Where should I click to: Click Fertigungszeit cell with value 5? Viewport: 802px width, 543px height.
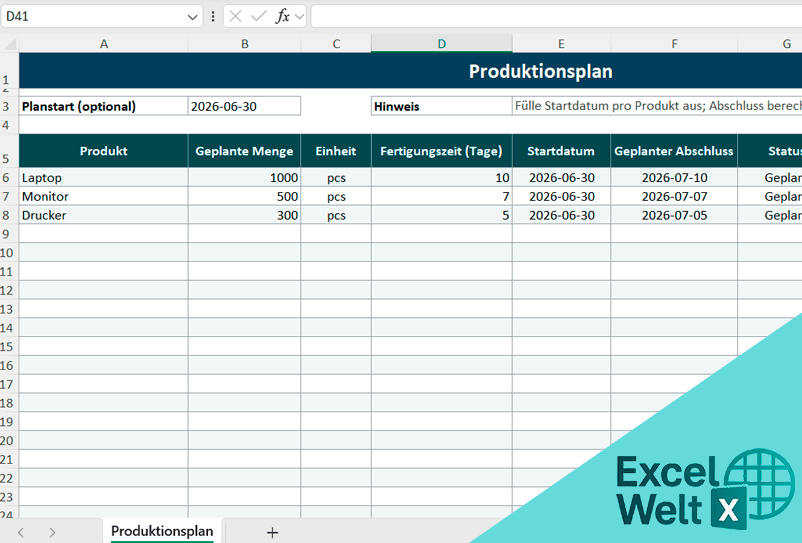(x=442, y=215)
